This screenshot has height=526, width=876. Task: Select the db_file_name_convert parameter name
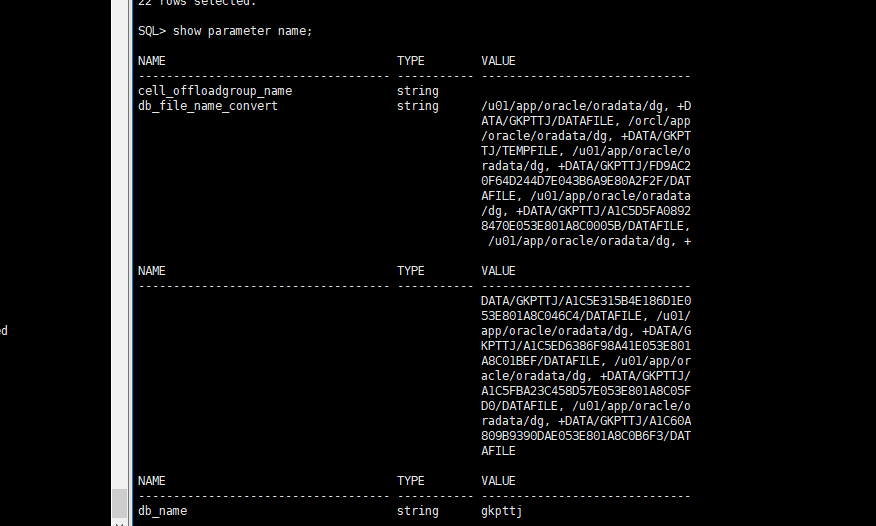[x=208, y=106]
